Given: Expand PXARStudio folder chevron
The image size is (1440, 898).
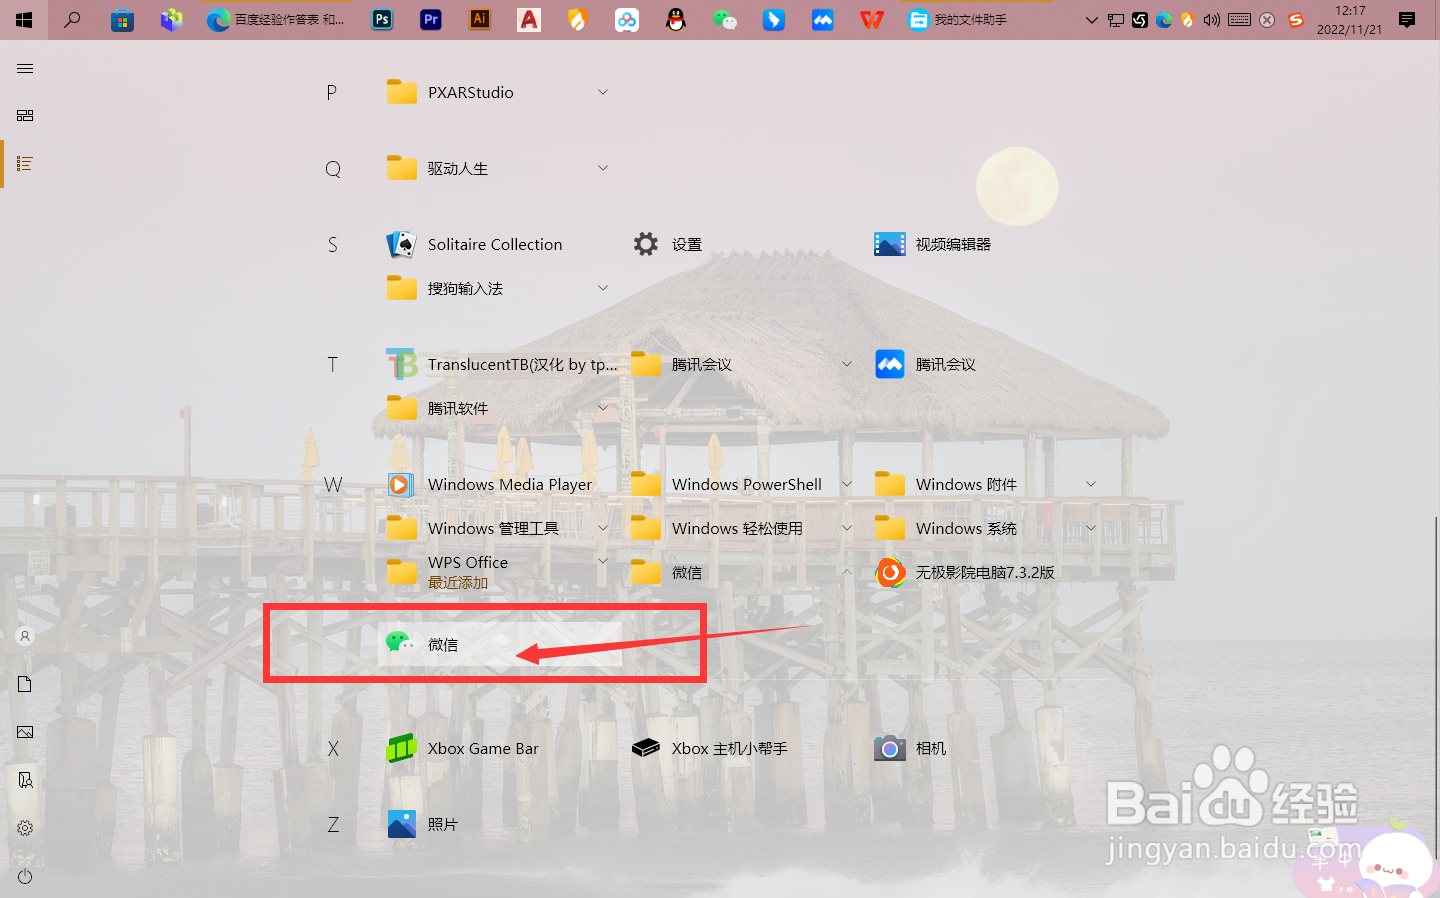Looking at the screenshot, I should [x=603, y=92].
